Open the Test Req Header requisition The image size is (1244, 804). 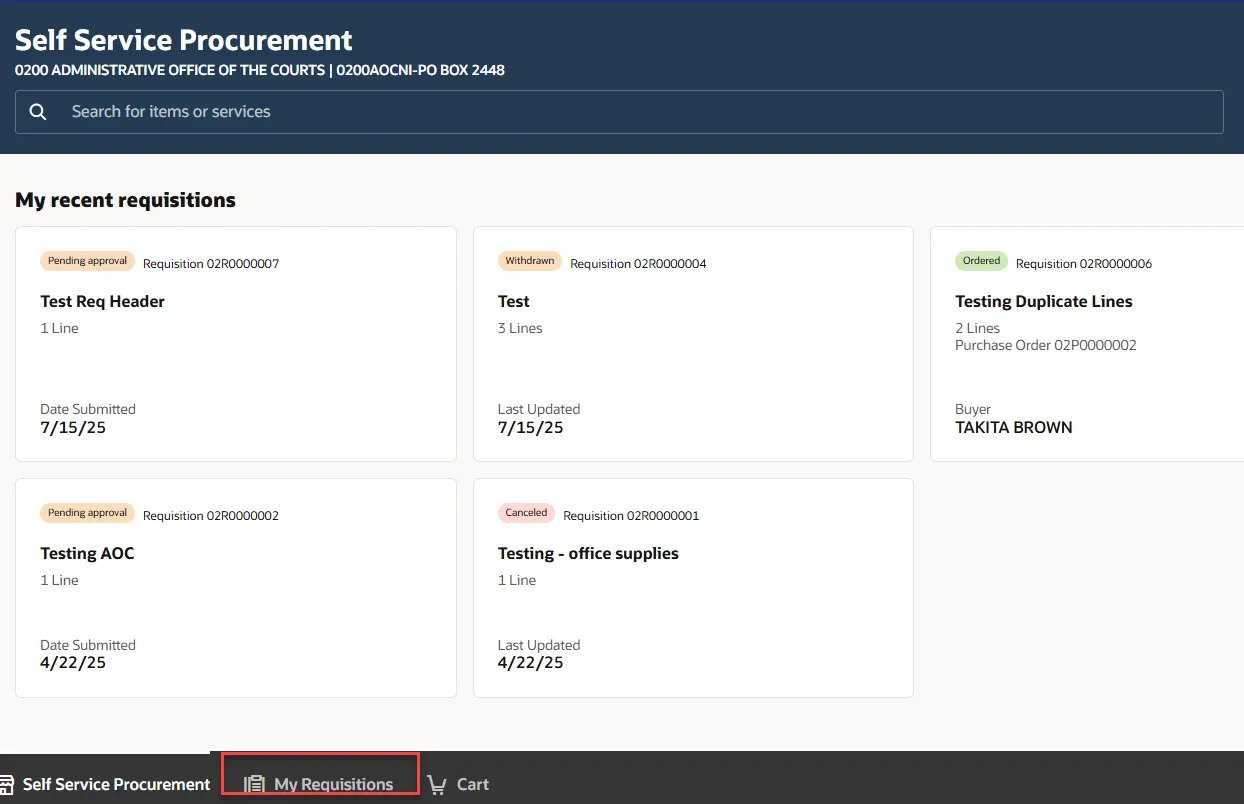(102, 301)
